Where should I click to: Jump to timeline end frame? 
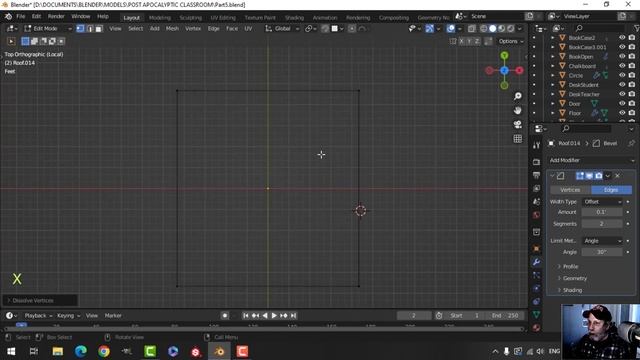click(x=293, y=316)
